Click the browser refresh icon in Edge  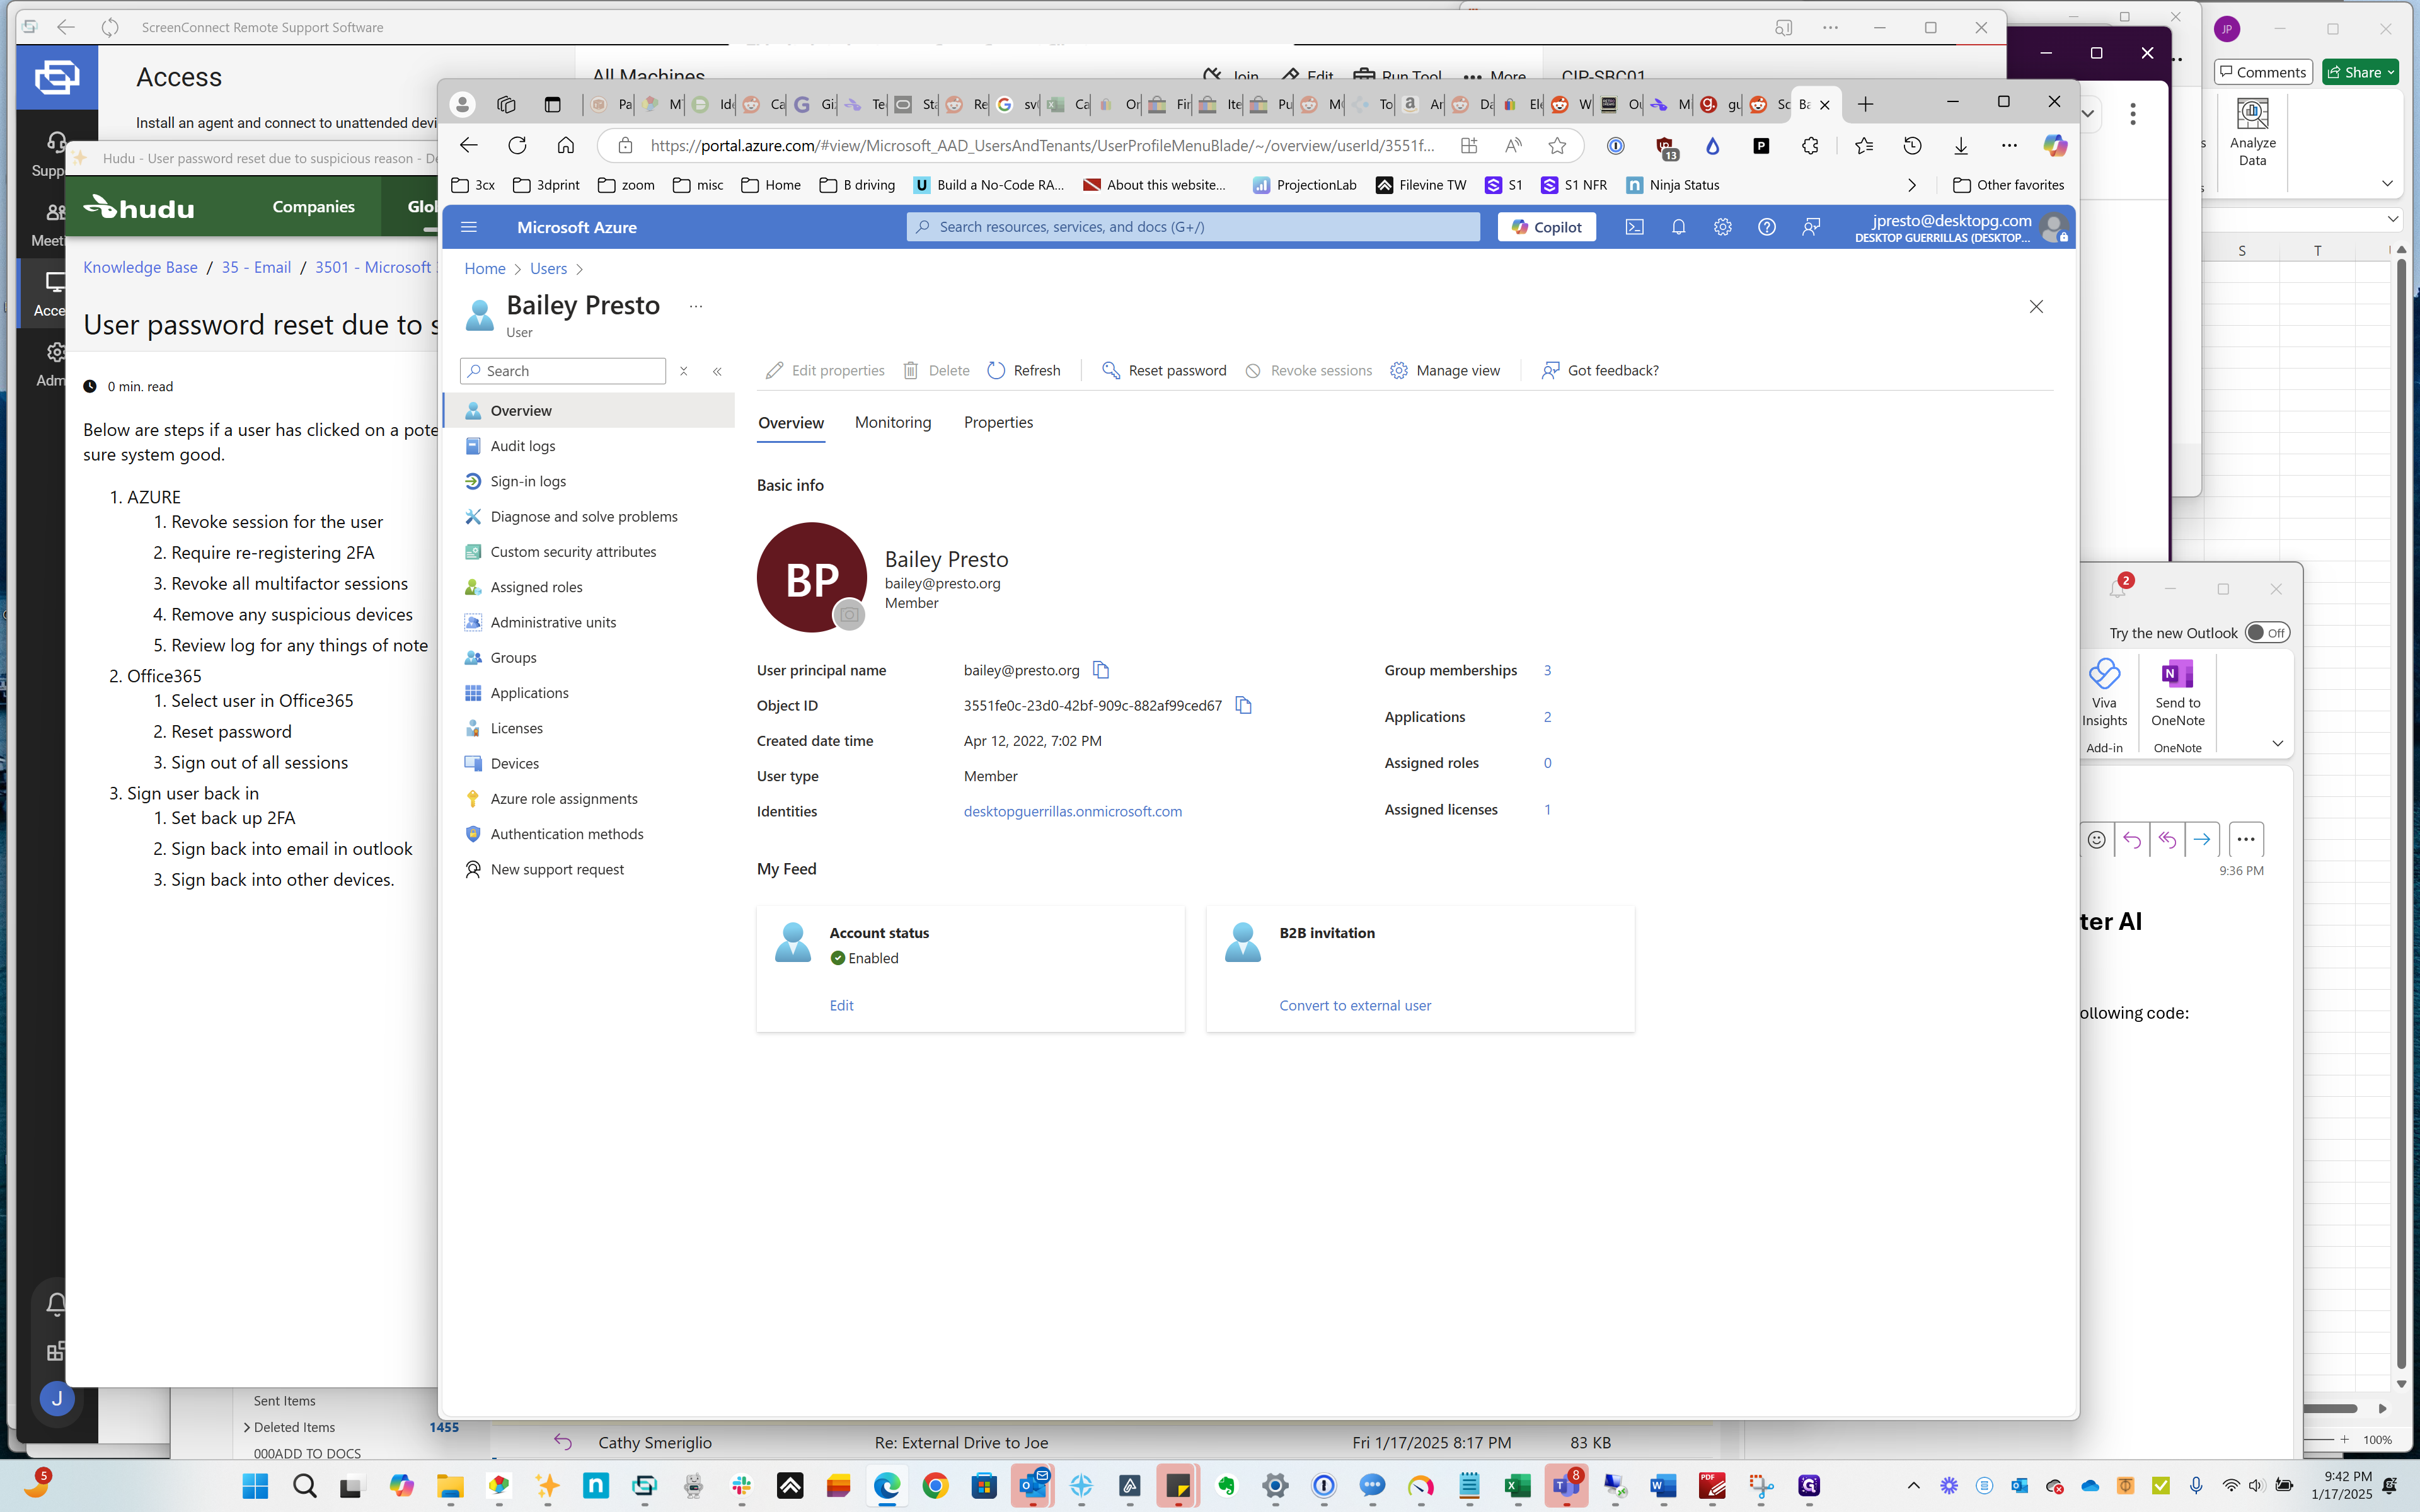(517, 146)
